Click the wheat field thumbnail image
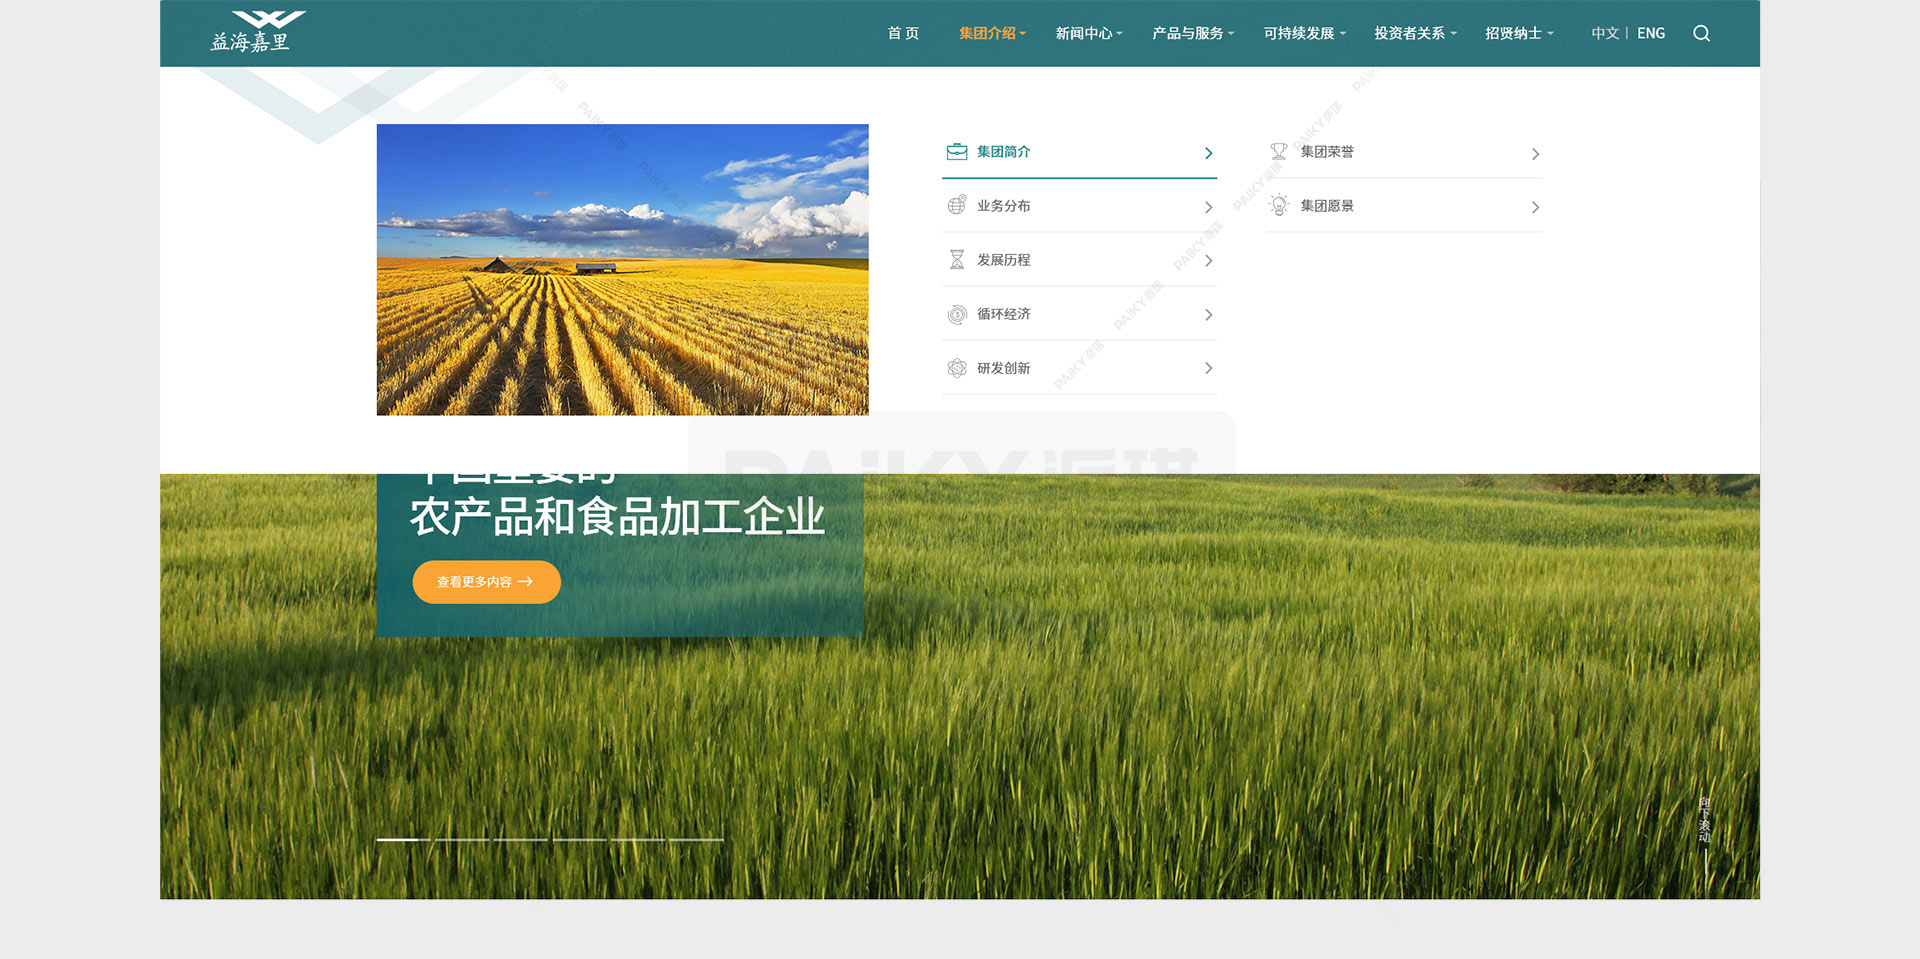This screenshot has width=1920, height=959. click(x=622, y=270)
